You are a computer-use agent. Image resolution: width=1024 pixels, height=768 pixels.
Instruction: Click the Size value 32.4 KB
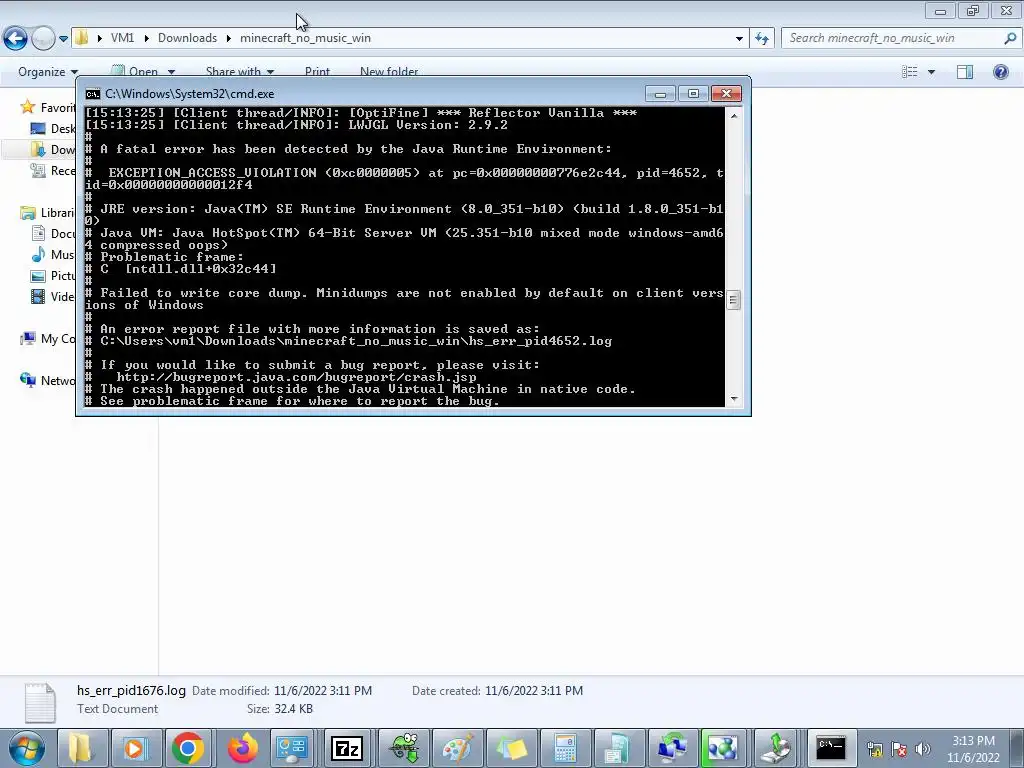[x=293, y=709]
